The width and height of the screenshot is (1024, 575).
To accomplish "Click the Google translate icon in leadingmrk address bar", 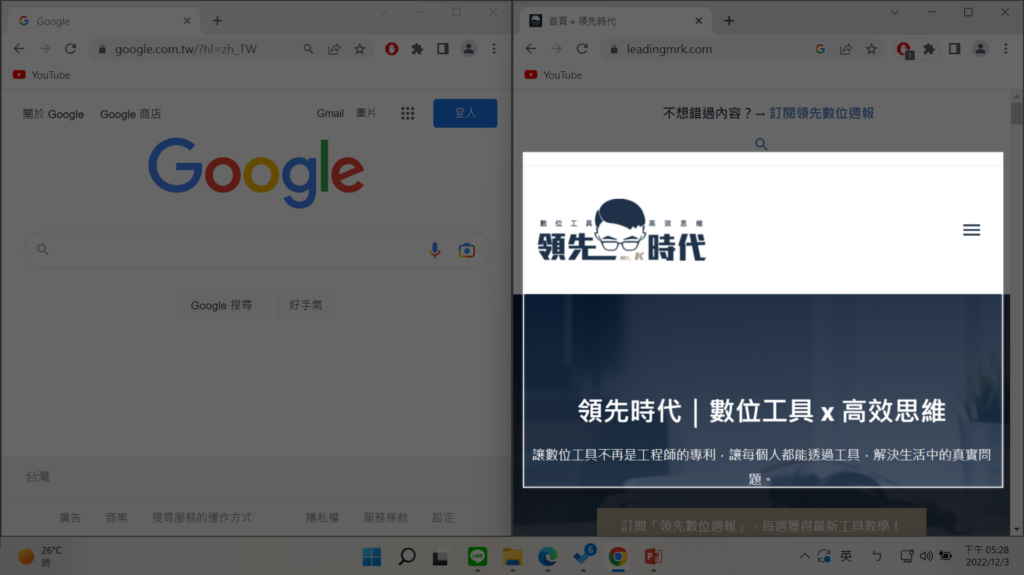I will 820,49.
